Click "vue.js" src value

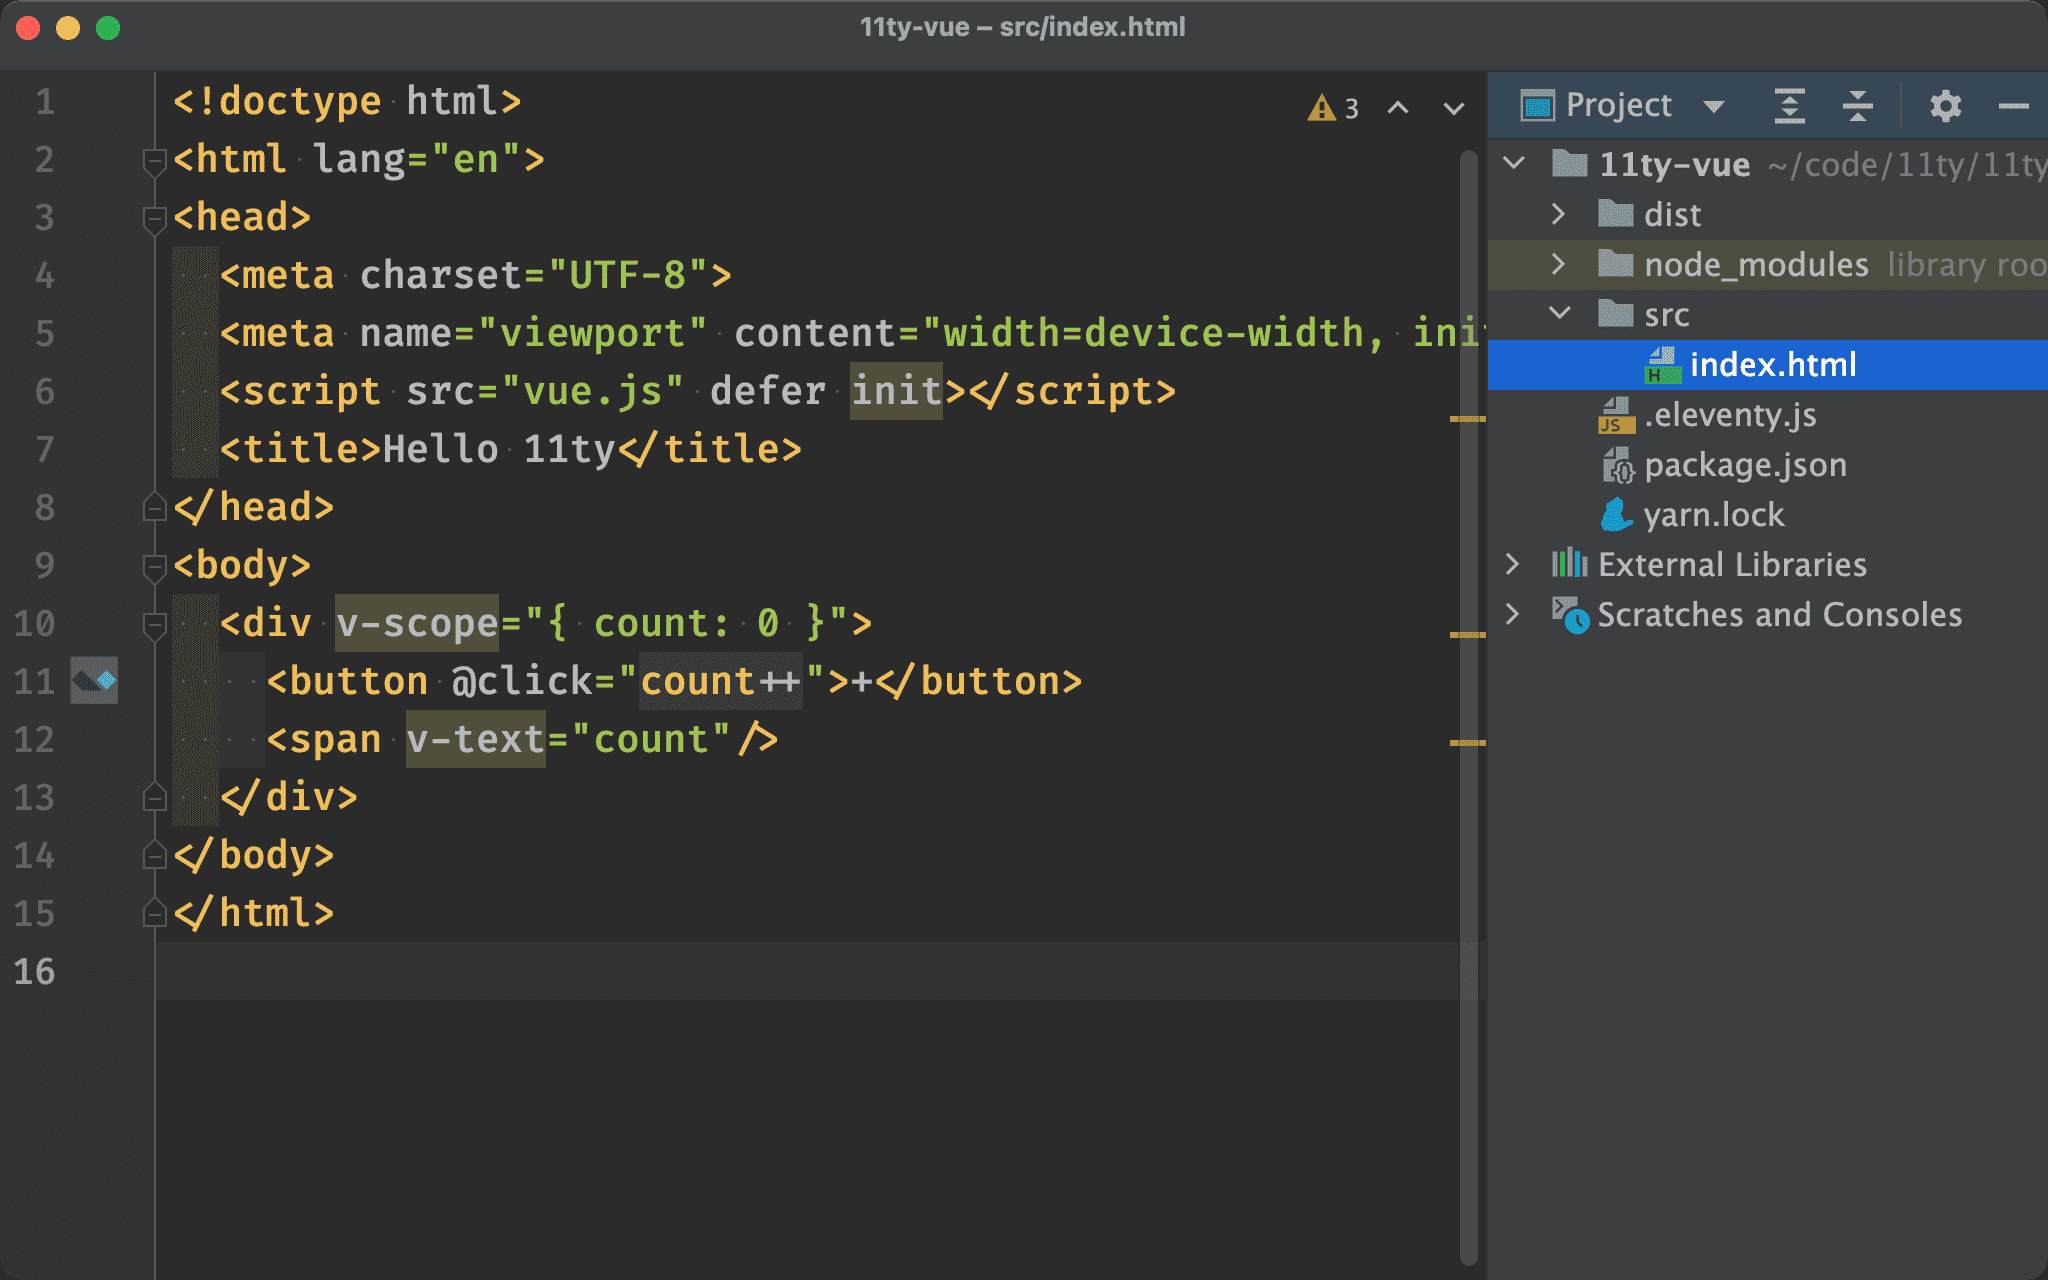(x=592, y=390)
